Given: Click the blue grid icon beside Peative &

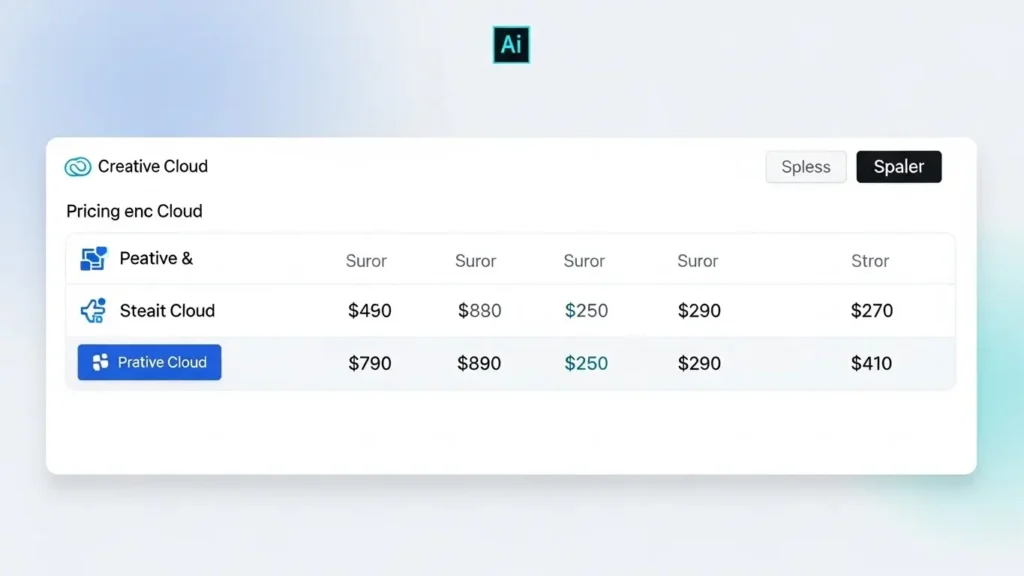Looking at the screenshot, I should [92, 258].
